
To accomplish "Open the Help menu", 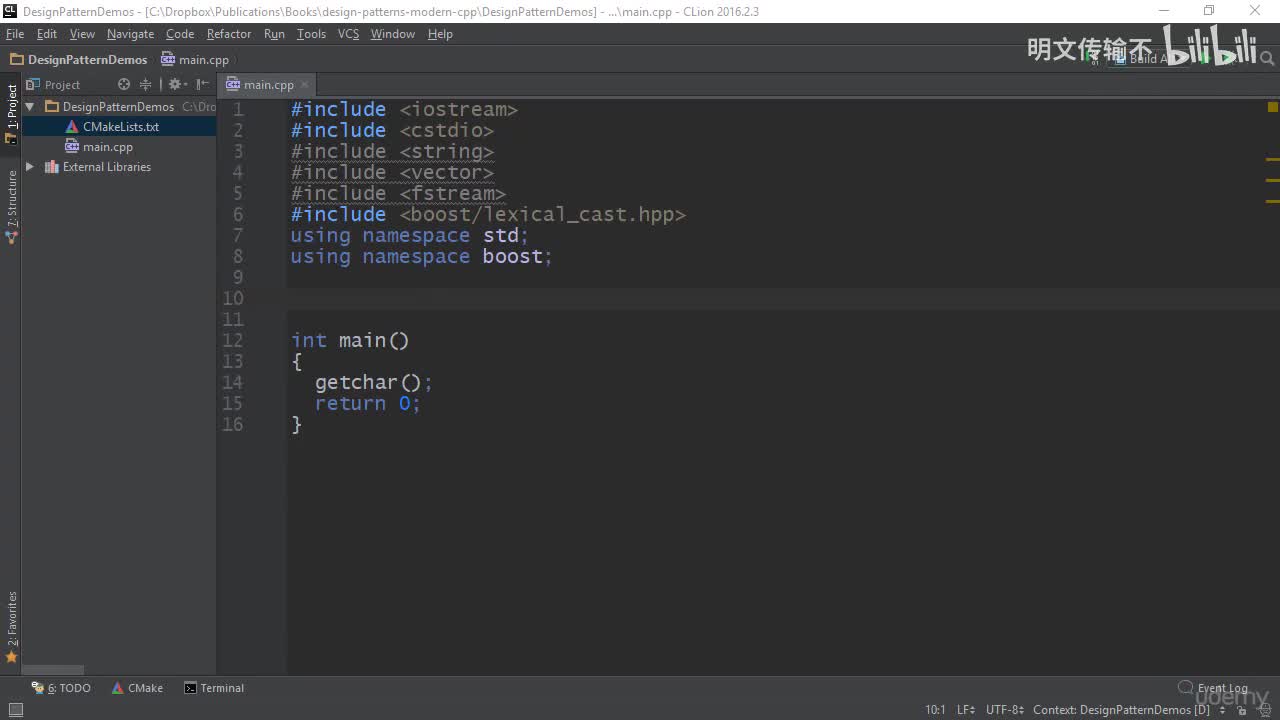I will click(440, 34).
